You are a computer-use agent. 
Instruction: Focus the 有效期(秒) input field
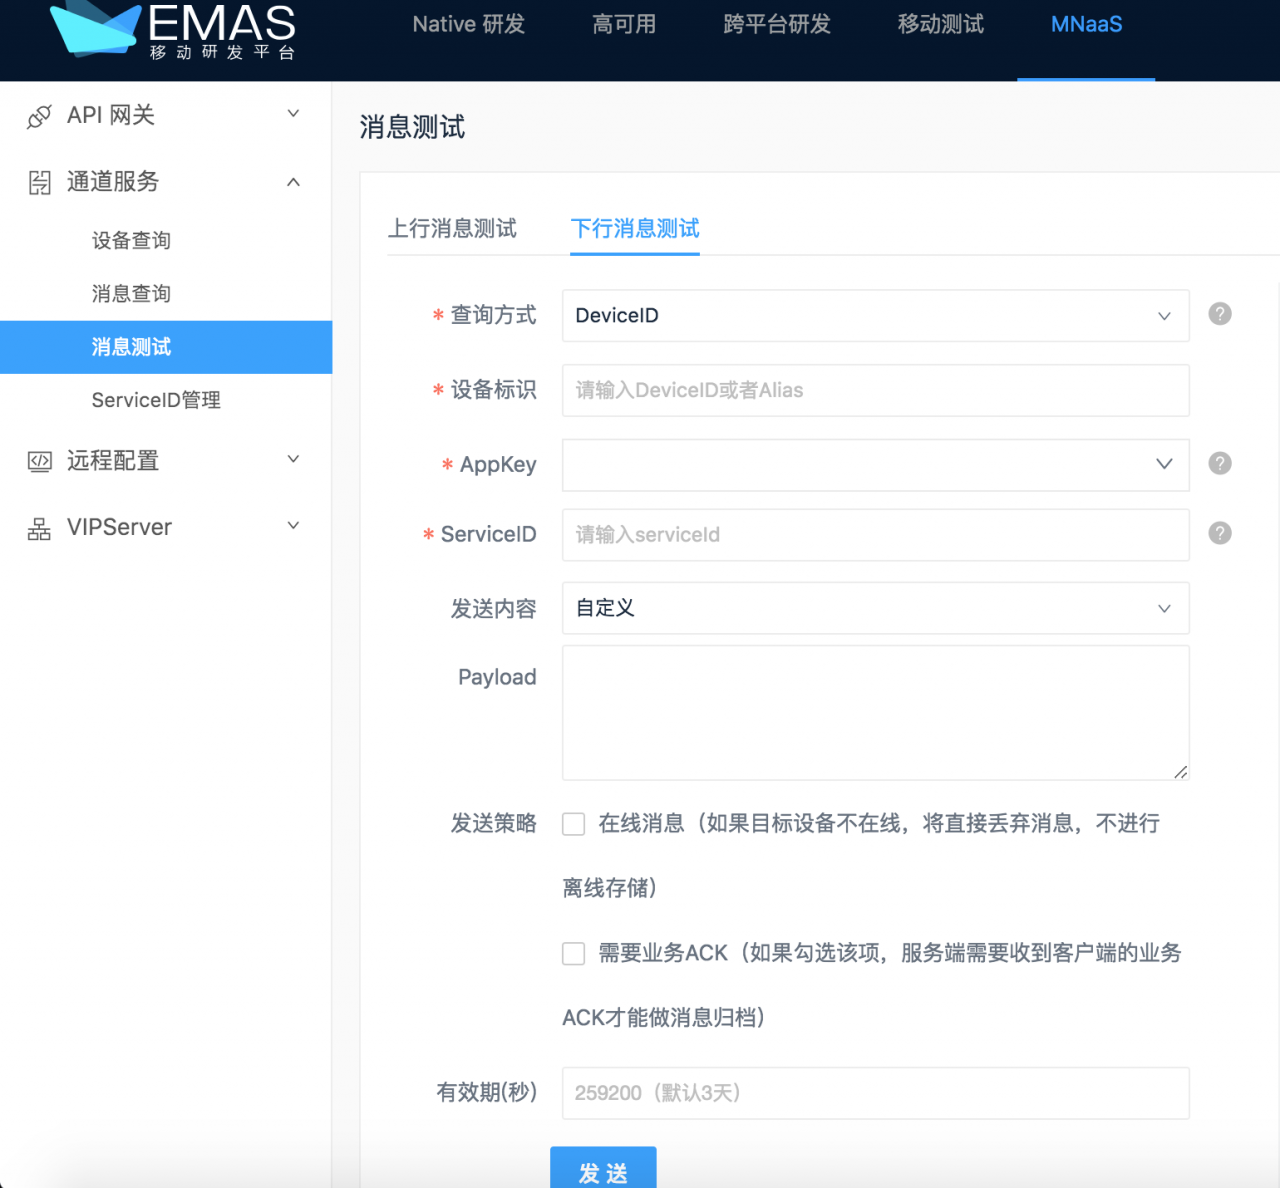point(876,1093)
